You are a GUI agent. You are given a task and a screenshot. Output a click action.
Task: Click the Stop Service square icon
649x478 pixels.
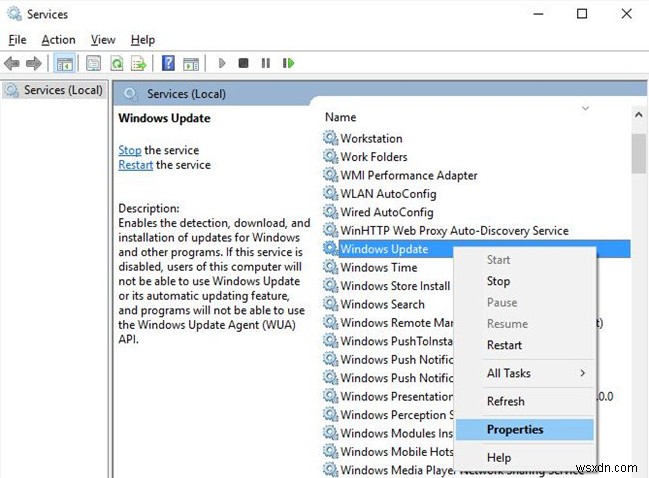click(243, 63)
